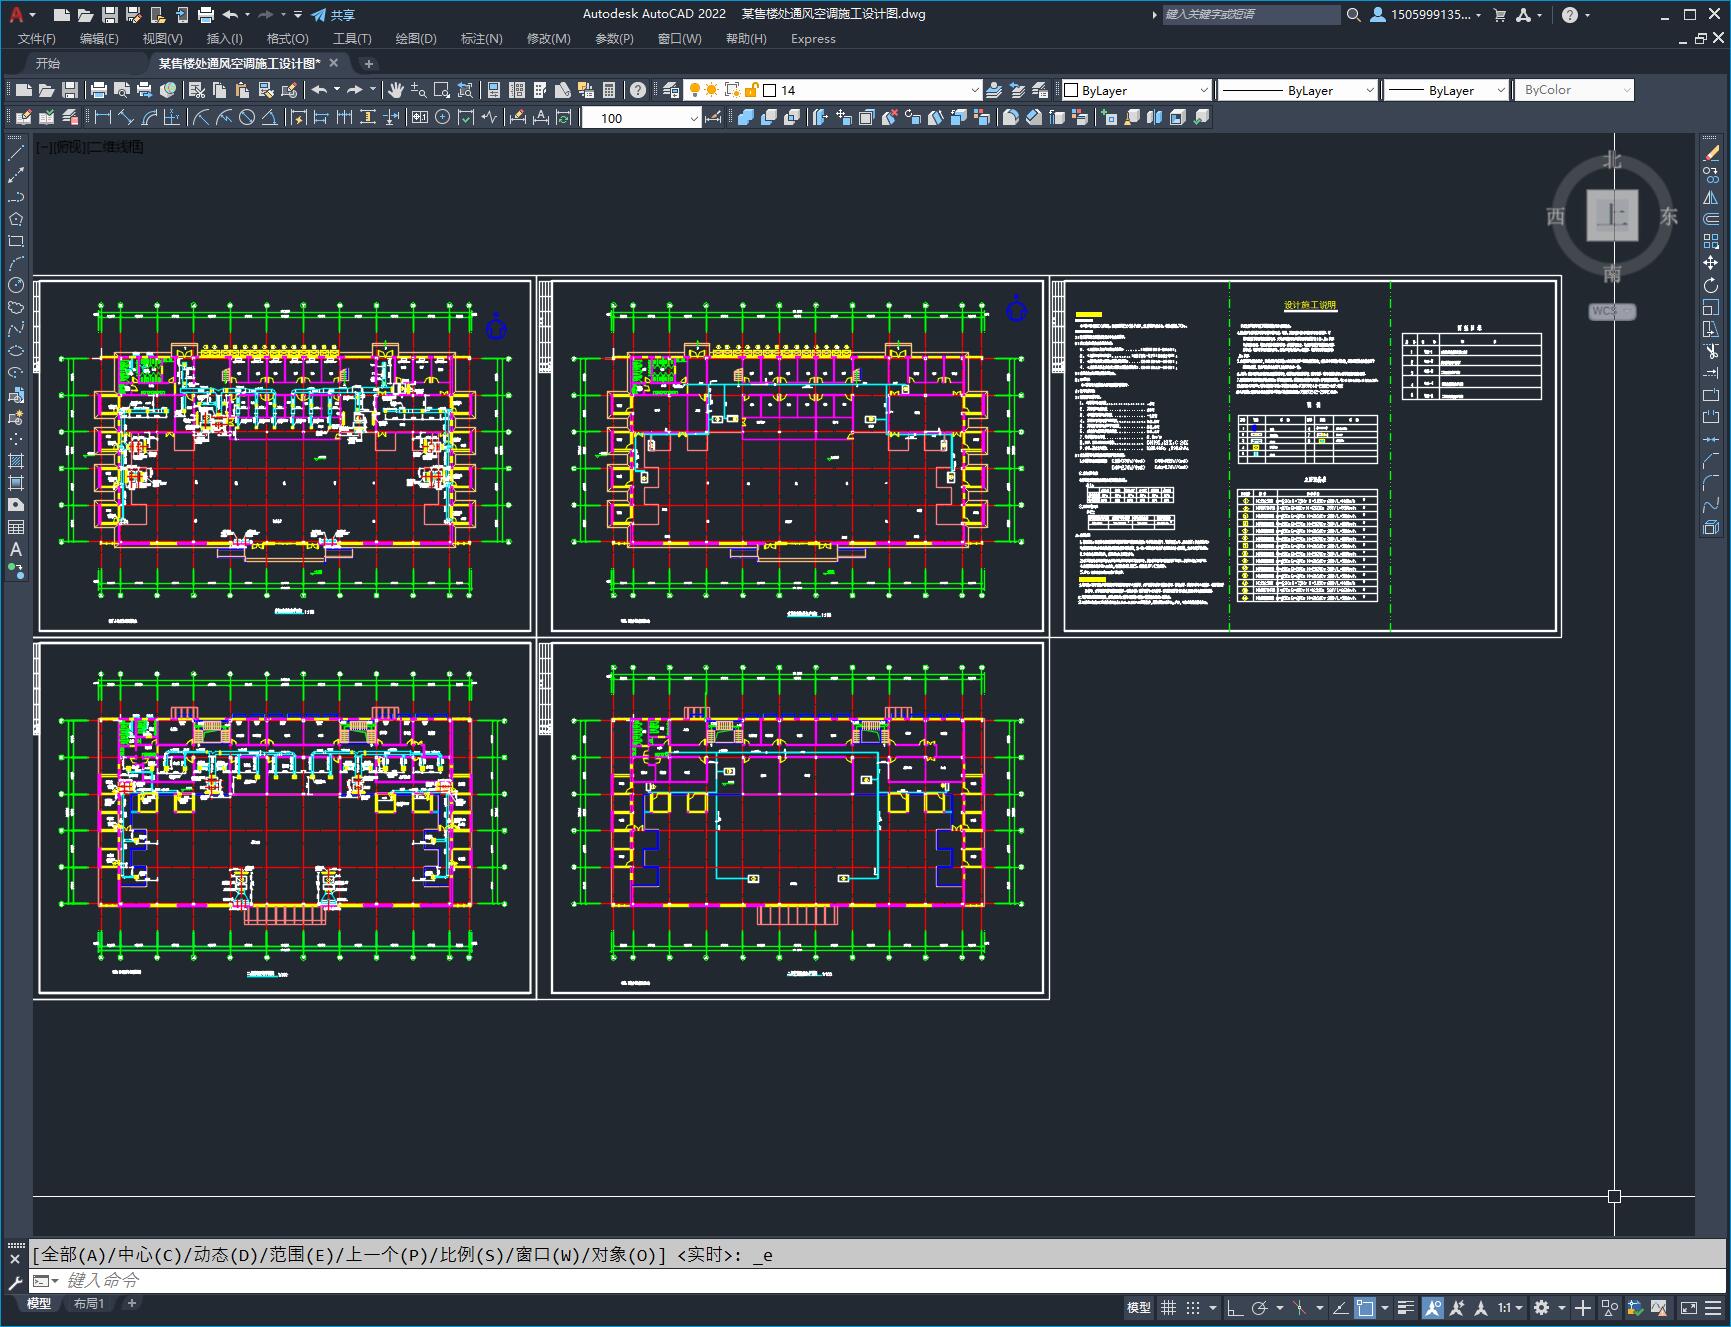The width and height of the screenshot is (1731, 1327).
Task: Click the Undo arrow in quick access toolbar
Action: point(231,15)
